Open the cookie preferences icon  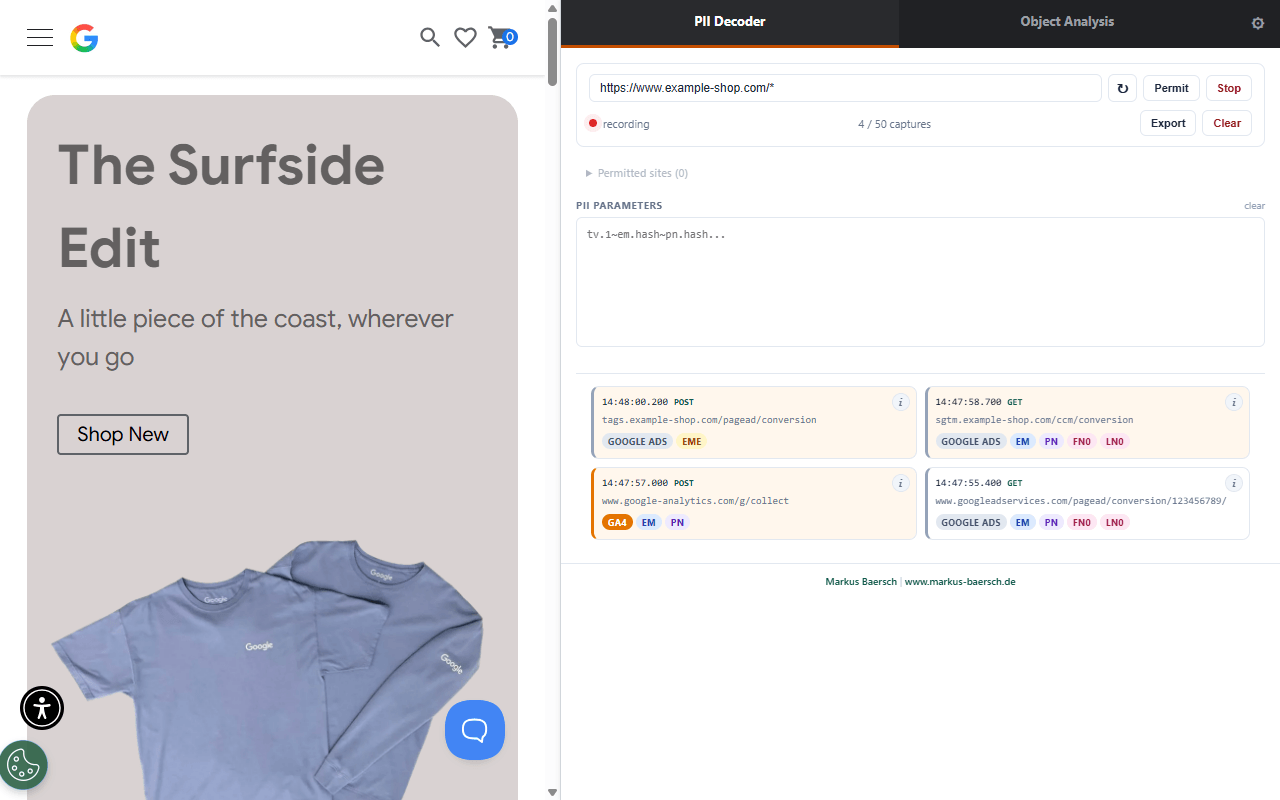pos(23,765)
